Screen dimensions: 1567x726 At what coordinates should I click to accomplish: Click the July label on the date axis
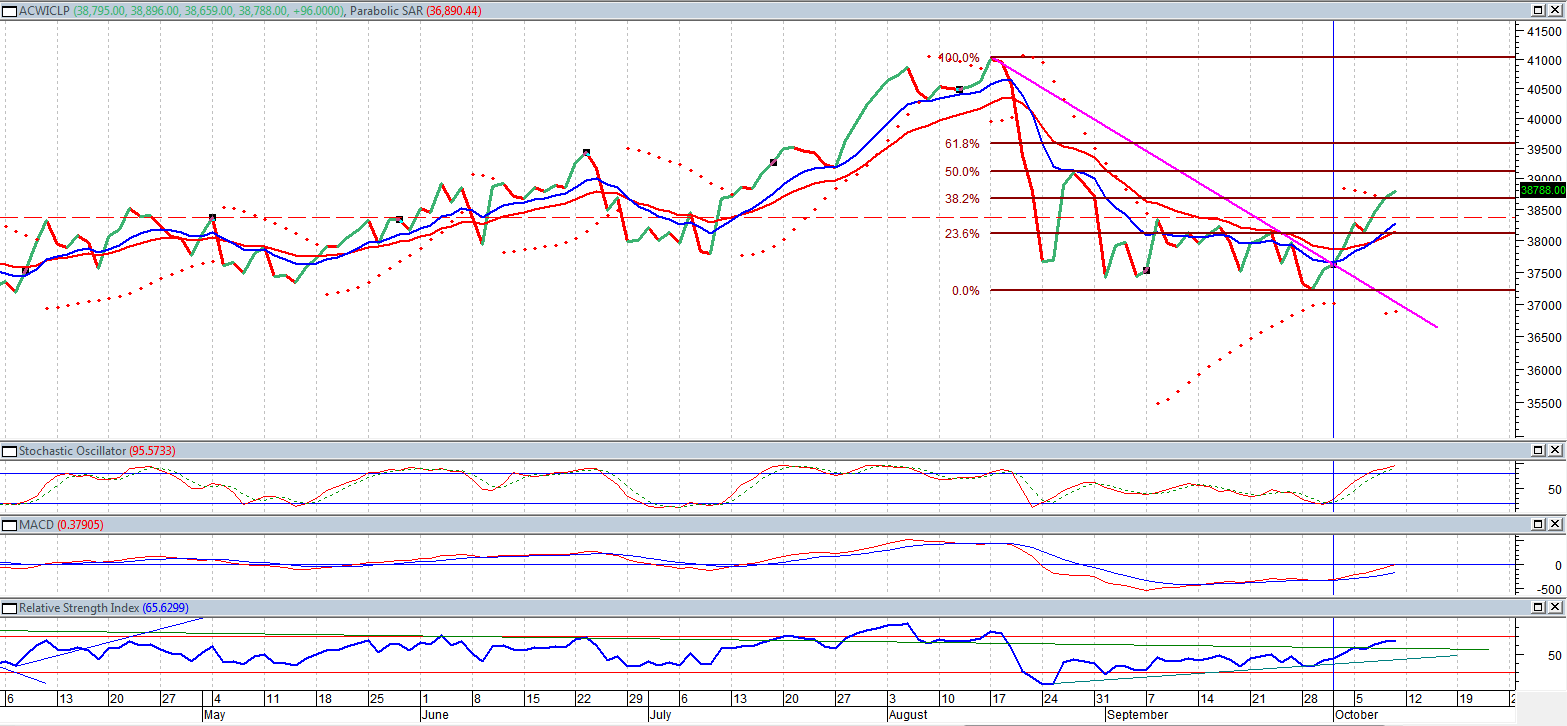(x=660, y=715)
